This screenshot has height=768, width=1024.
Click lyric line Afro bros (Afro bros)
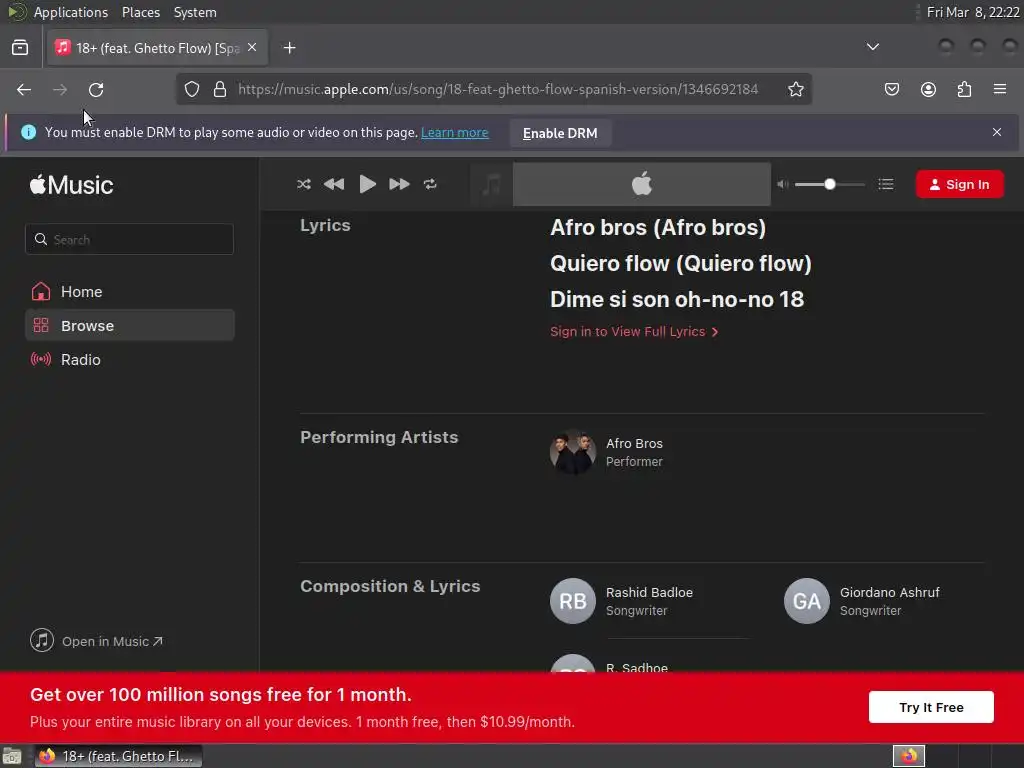tap(658, 227)
